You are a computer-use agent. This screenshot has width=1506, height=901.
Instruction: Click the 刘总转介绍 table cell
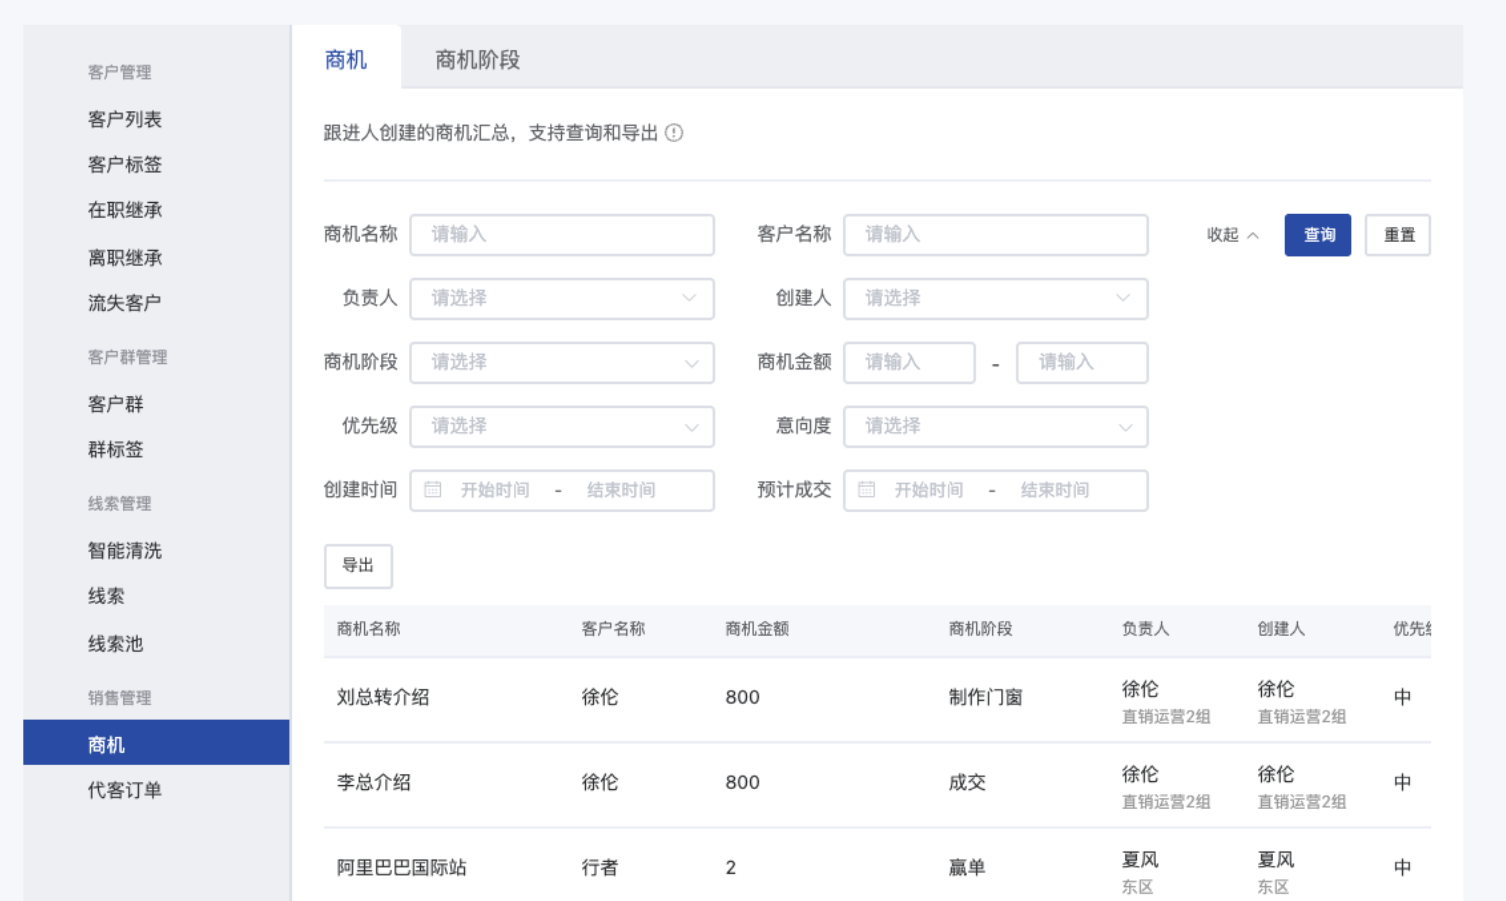click(383, 698)
